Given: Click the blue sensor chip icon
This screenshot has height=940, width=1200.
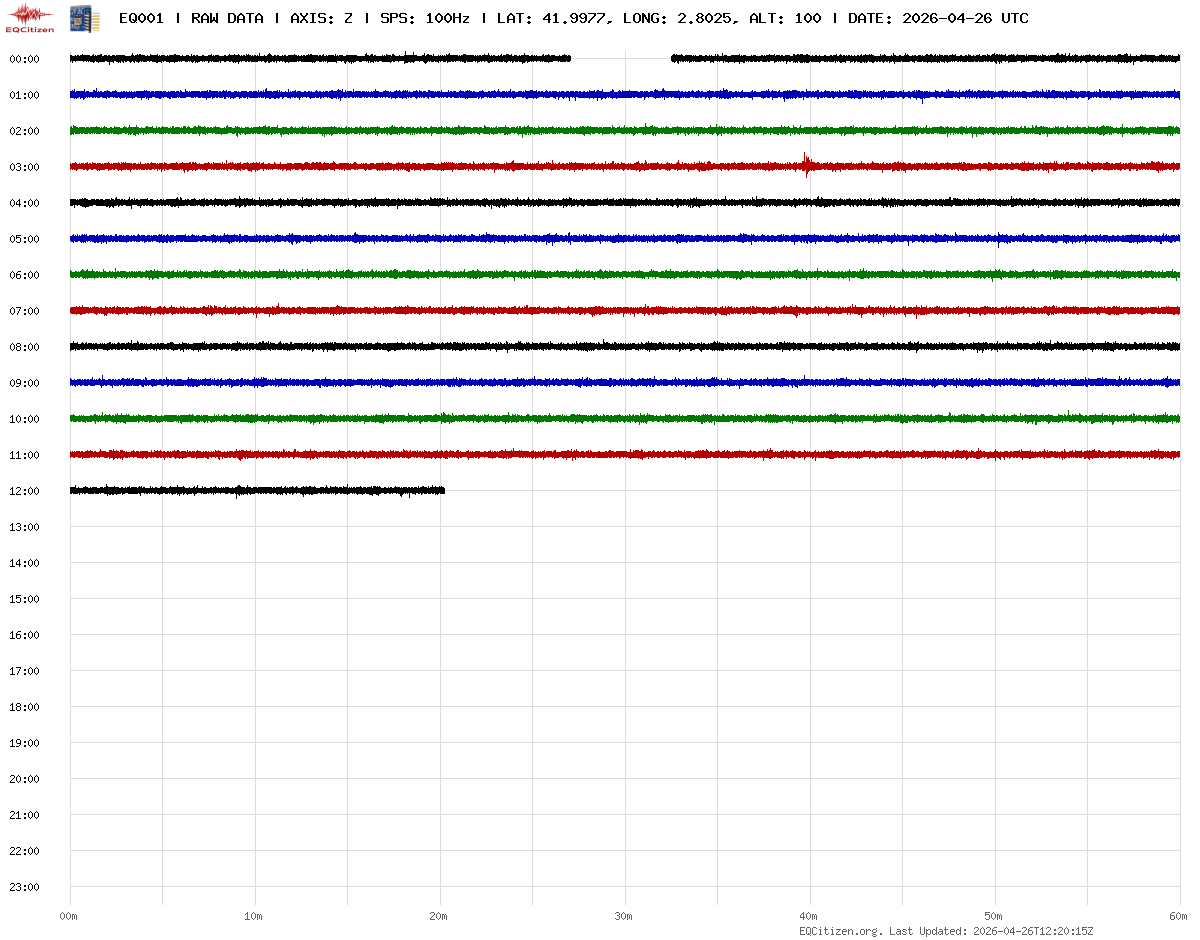Looking at the screenshot, I should [x=78, y=17].
